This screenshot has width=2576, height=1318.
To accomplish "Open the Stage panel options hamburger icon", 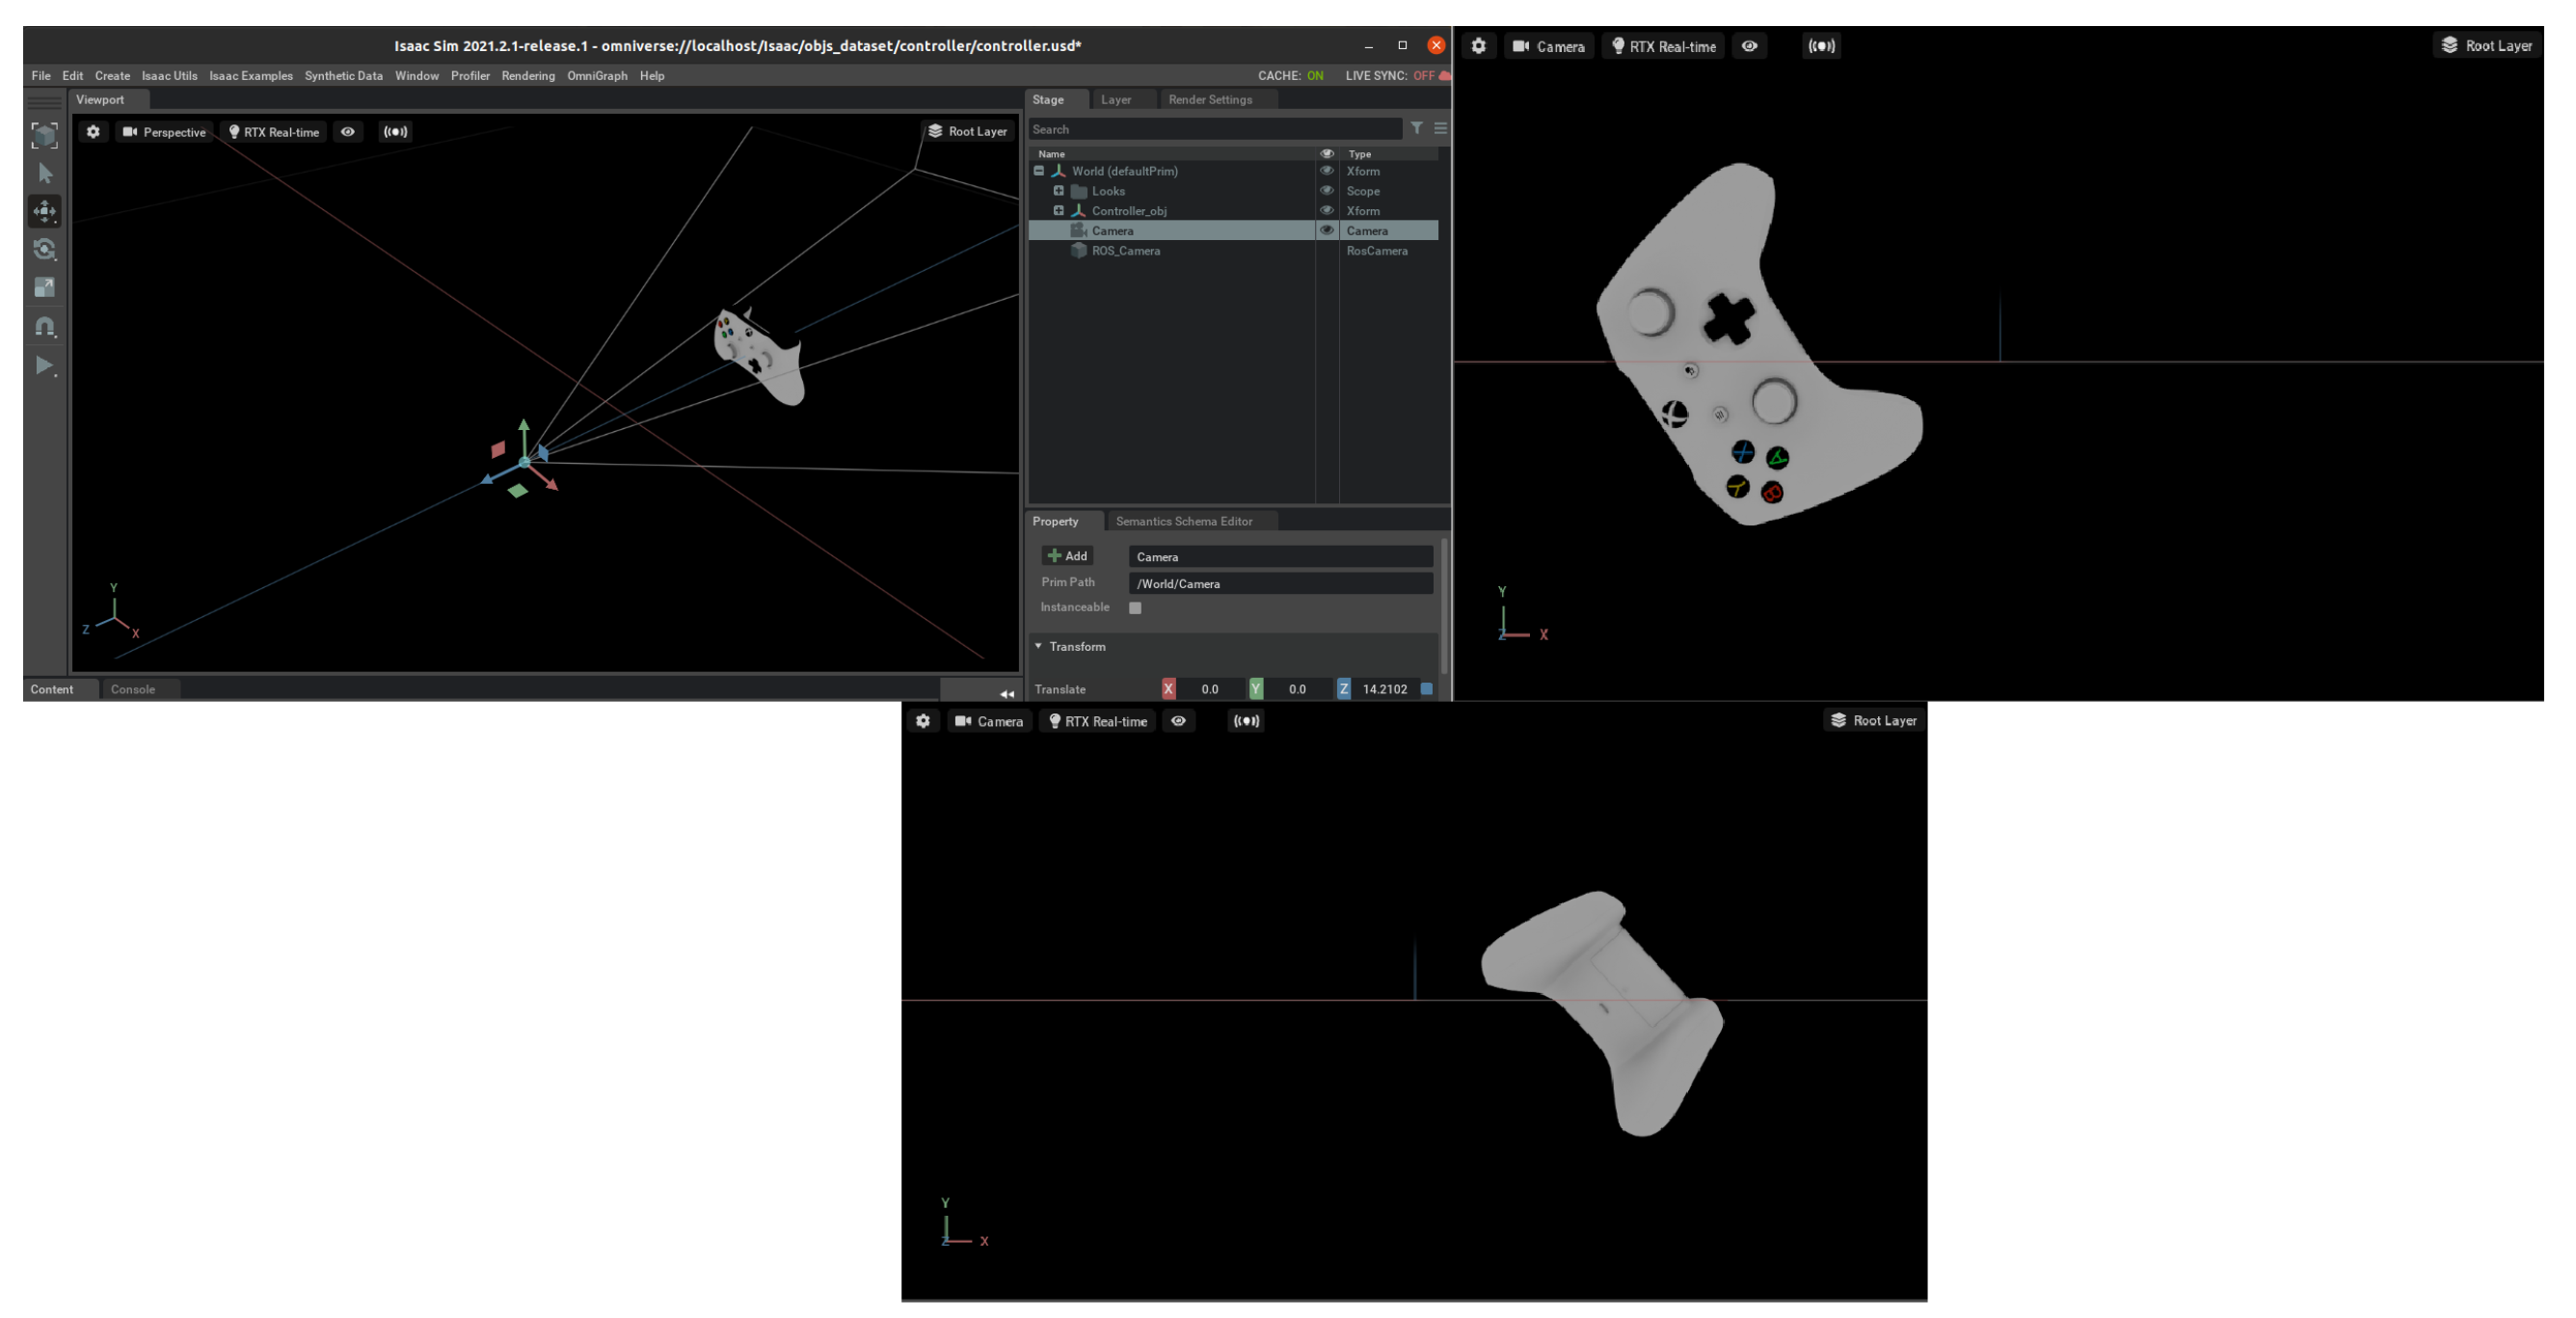I will [x=1440, y=128].
